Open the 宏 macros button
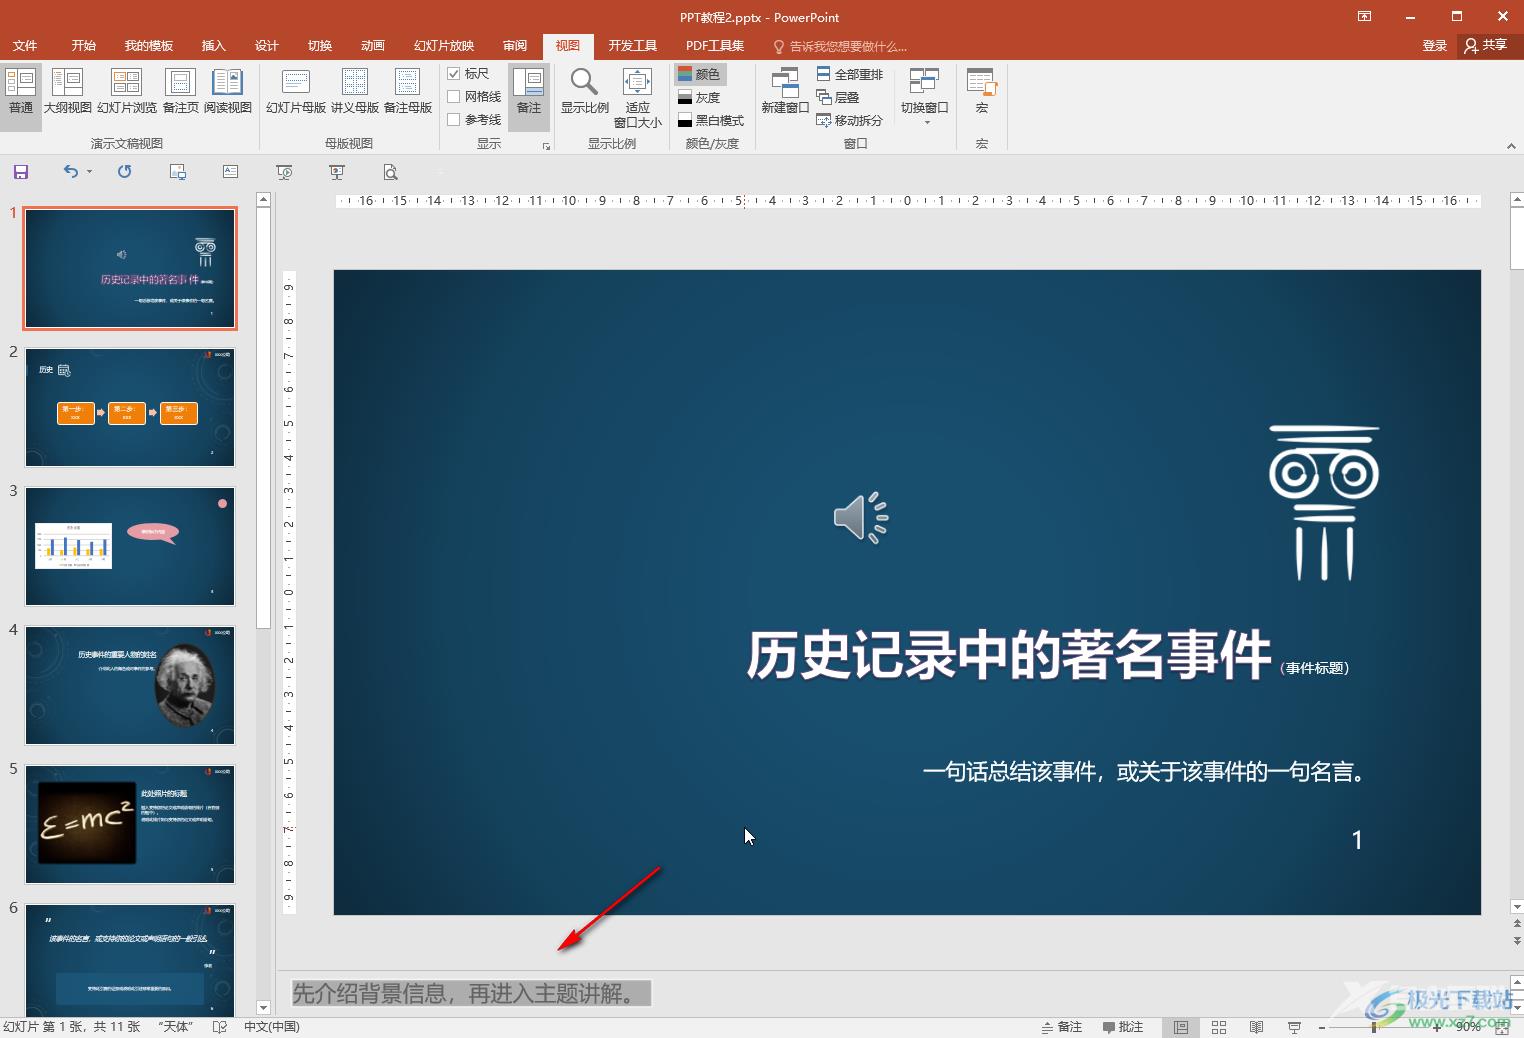 (981, 91)
